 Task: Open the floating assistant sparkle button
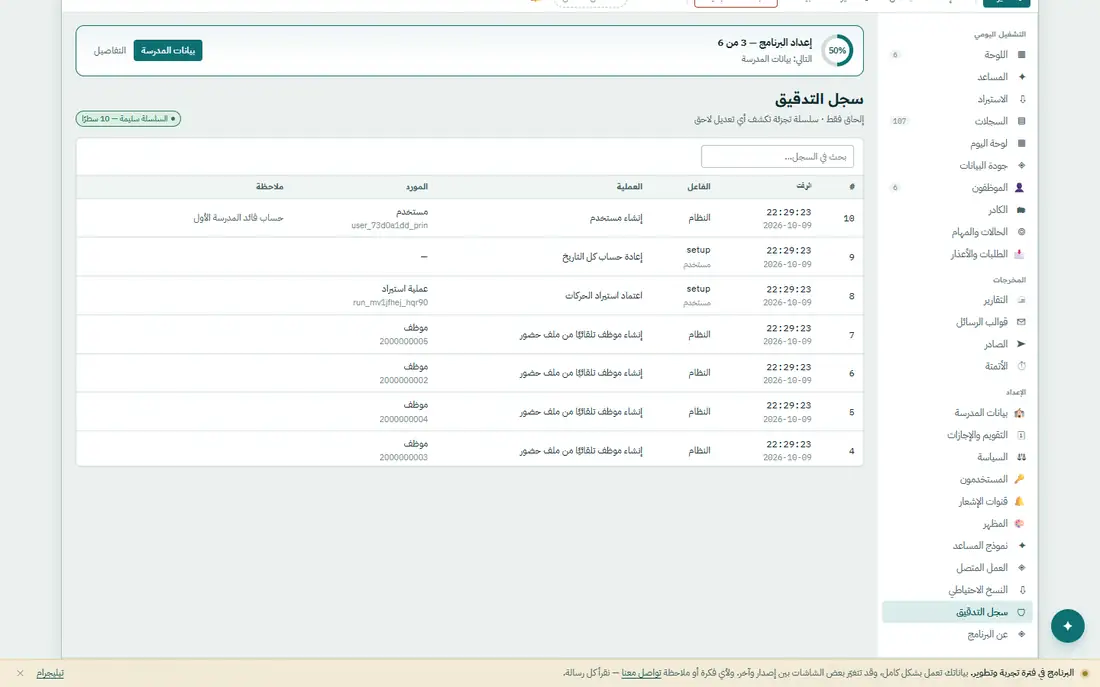(1067, 626)
